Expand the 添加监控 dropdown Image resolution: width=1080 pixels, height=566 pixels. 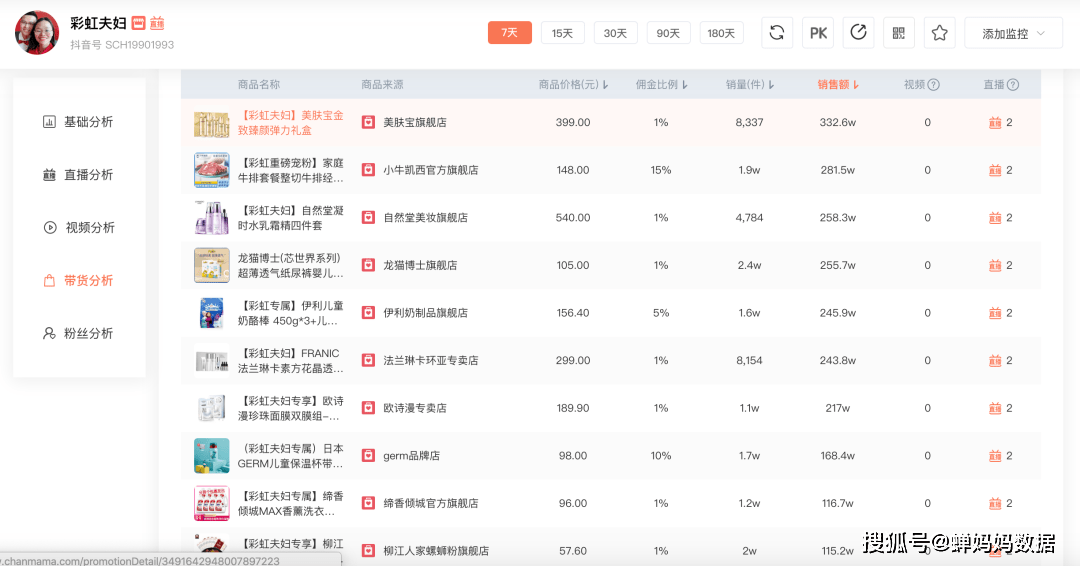[x=1012, y=33]
